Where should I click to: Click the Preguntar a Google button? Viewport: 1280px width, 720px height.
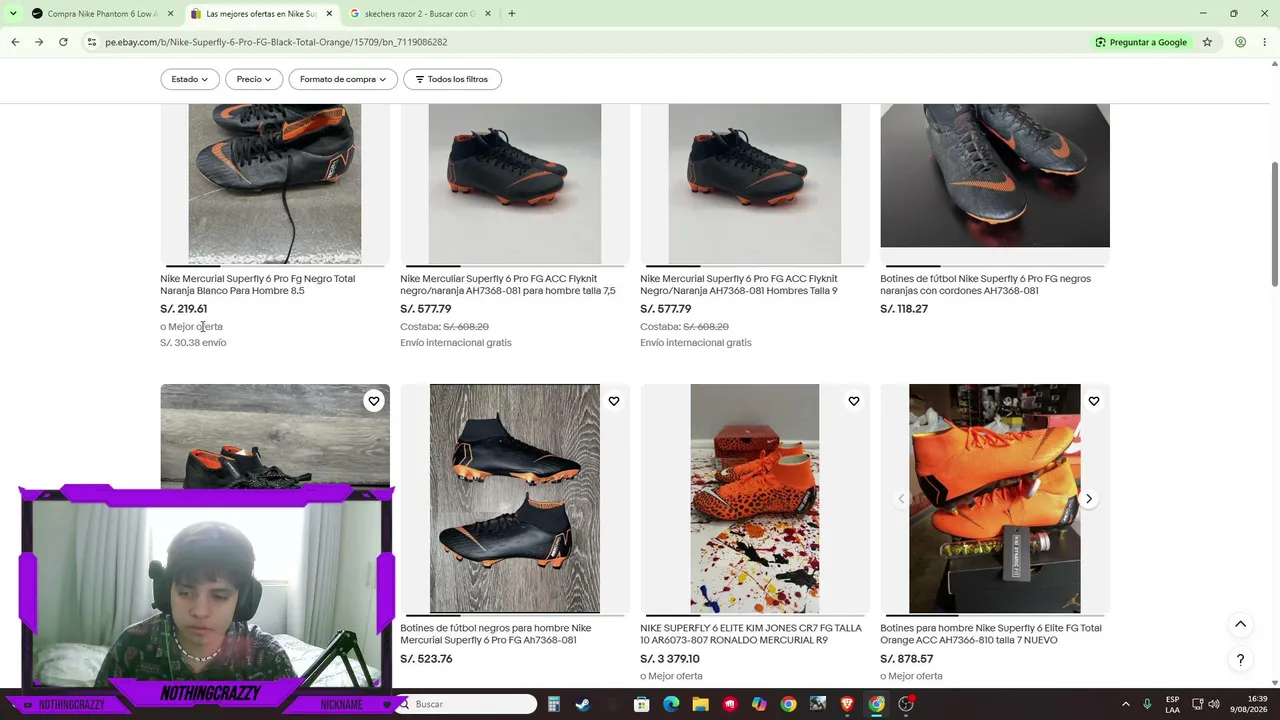(x=1141, y=42)
